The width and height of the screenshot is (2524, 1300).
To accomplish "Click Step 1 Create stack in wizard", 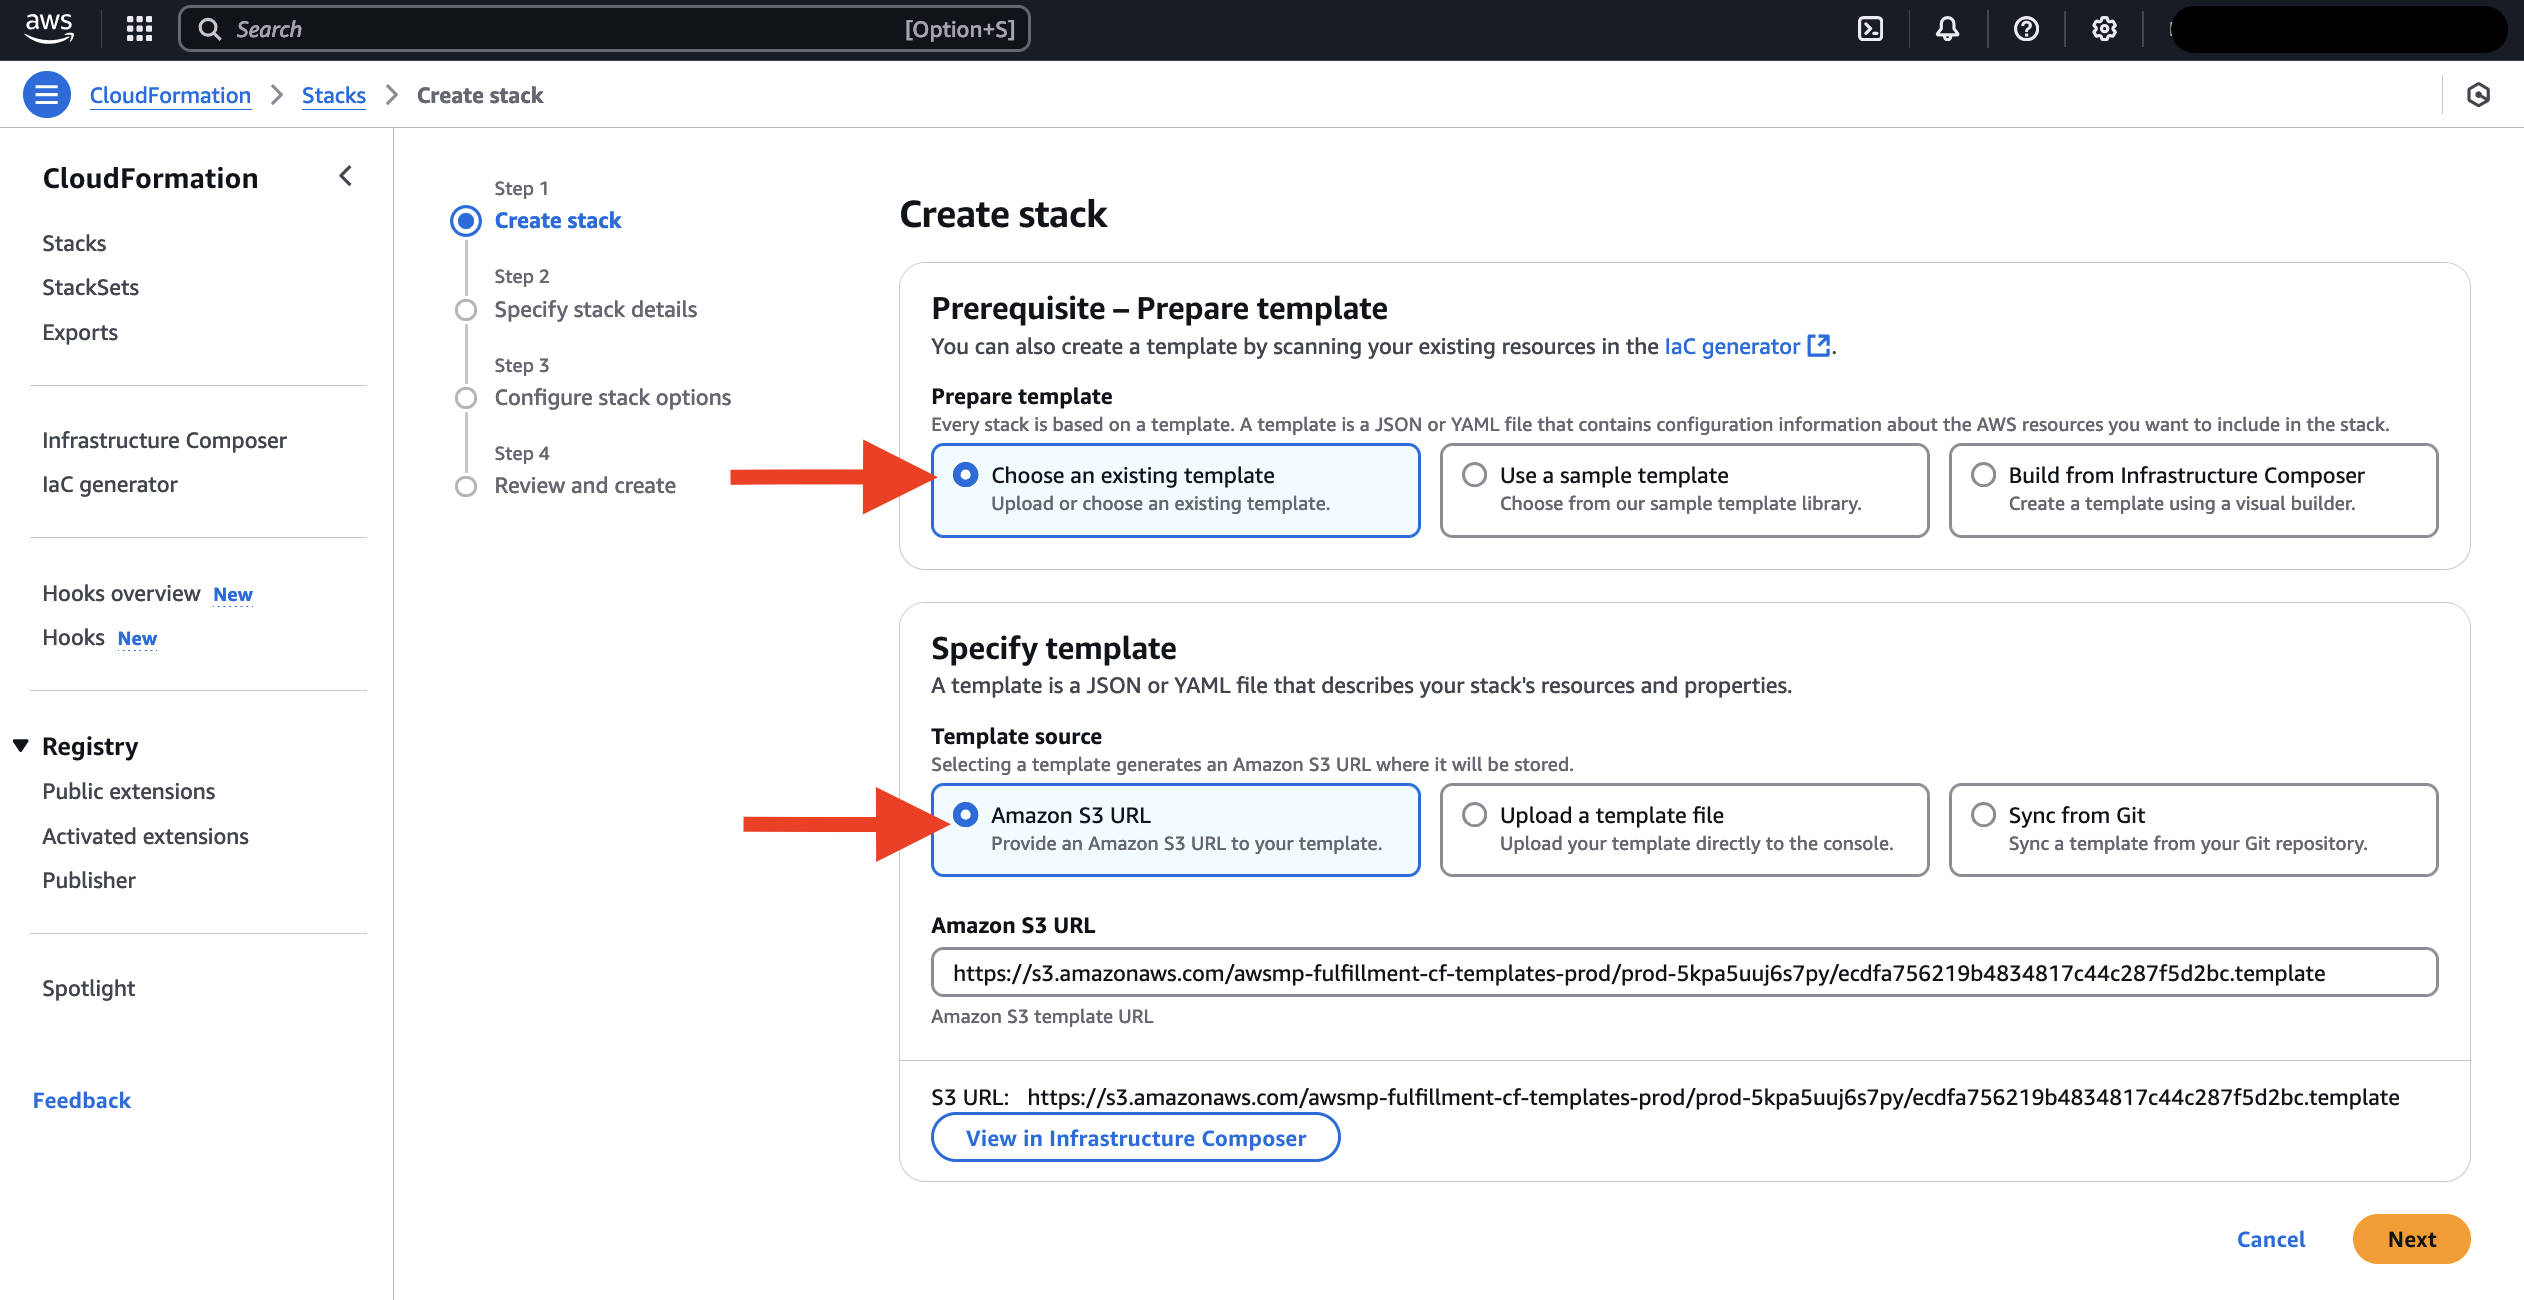I will (557, 220).
